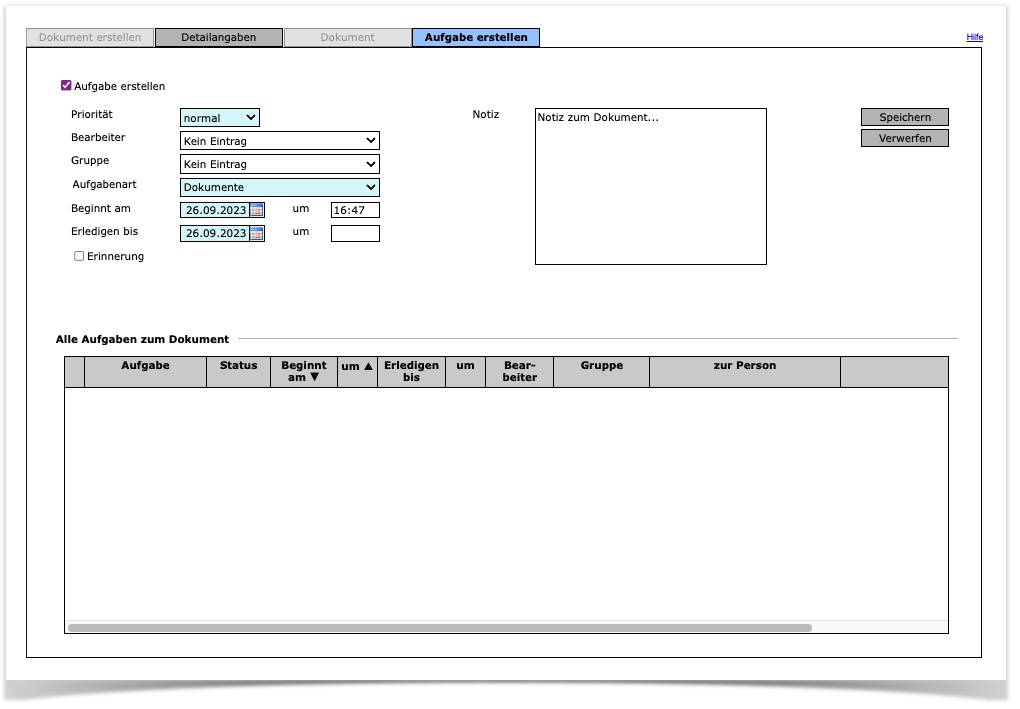This screenshot has height=709, width=1020.
Task: Switch to the Detailangaben tab
Action: [x=219, y=38]
